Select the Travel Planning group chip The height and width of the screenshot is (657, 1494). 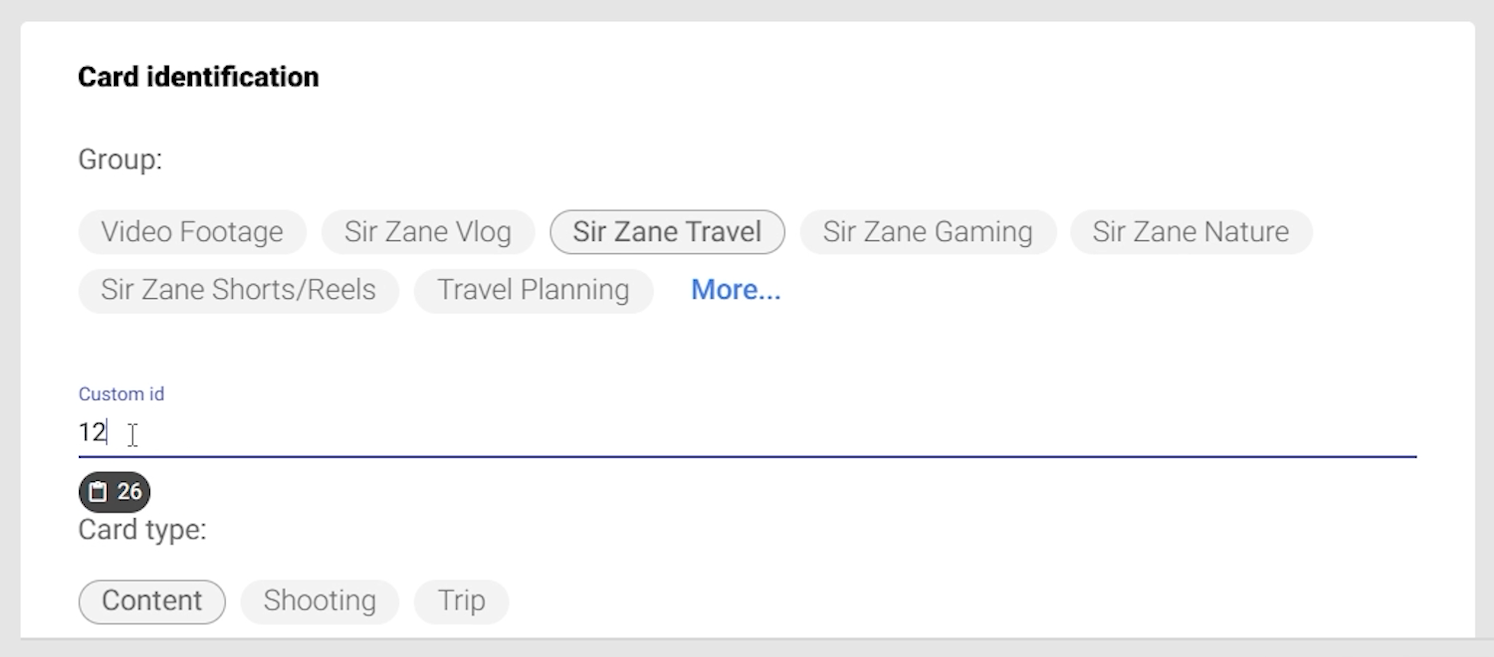click(x=533, y=290)
